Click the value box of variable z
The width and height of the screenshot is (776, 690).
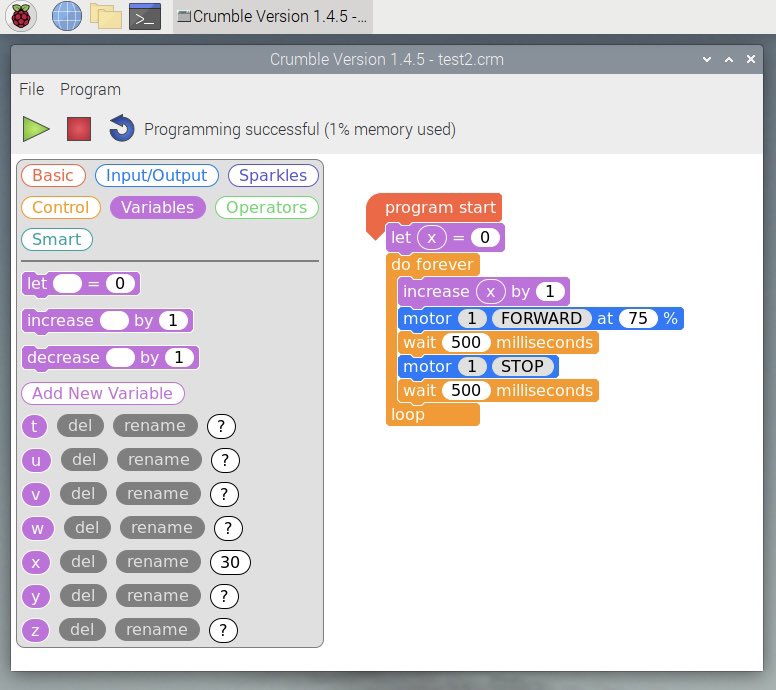[x=223, y=630]
